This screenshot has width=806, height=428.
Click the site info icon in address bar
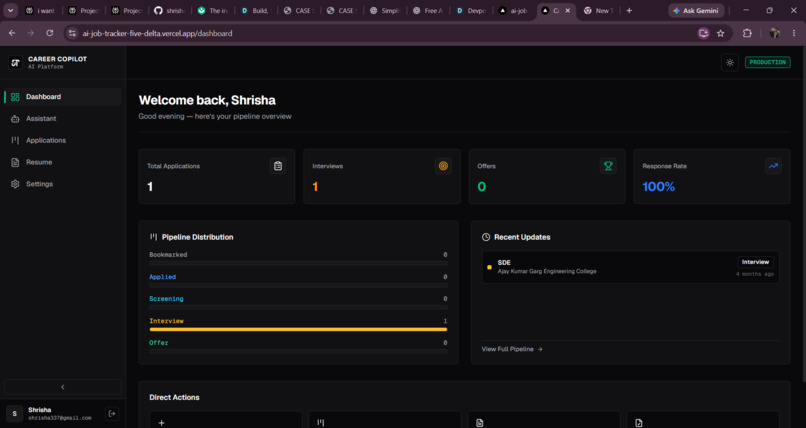(x=72, y=33)
